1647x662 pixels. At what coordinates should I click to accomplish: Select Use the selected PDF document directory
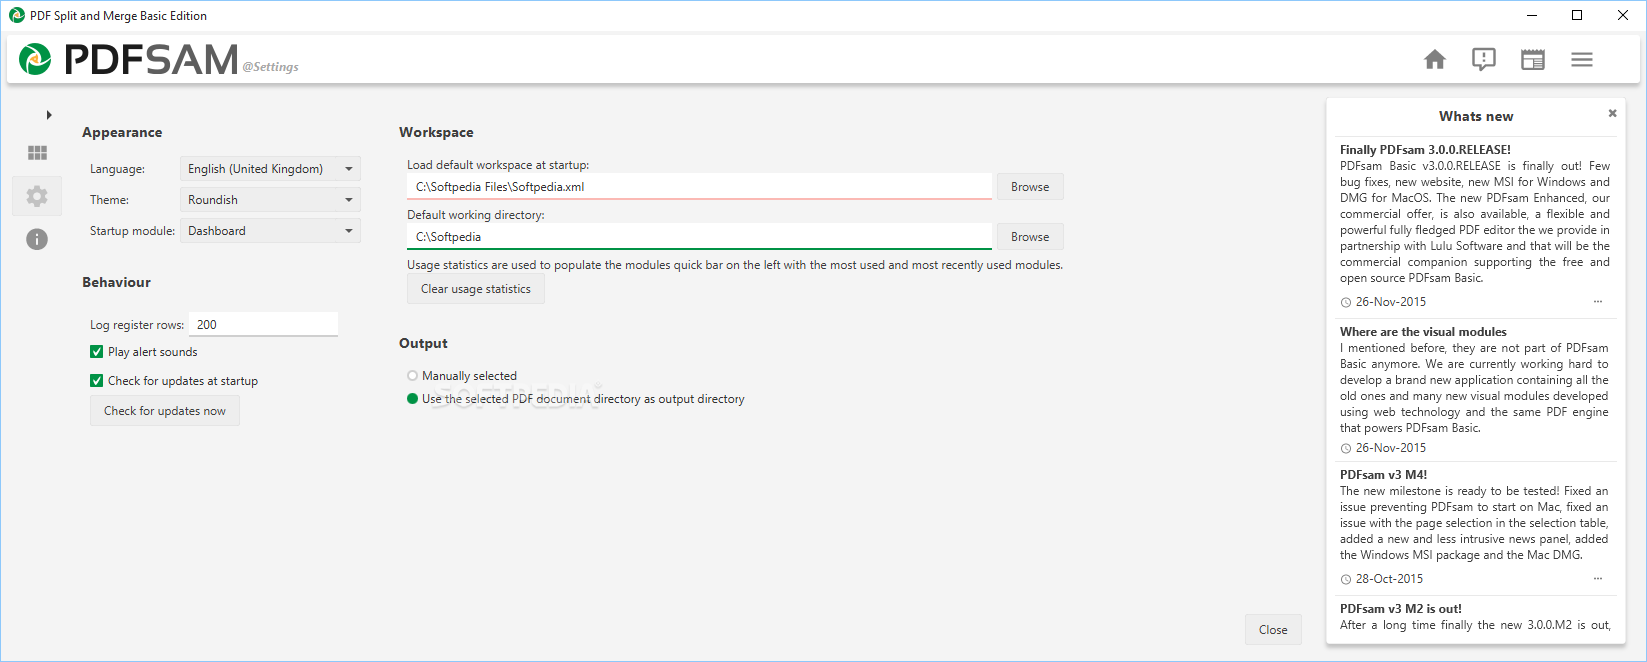tap(412, 399)
